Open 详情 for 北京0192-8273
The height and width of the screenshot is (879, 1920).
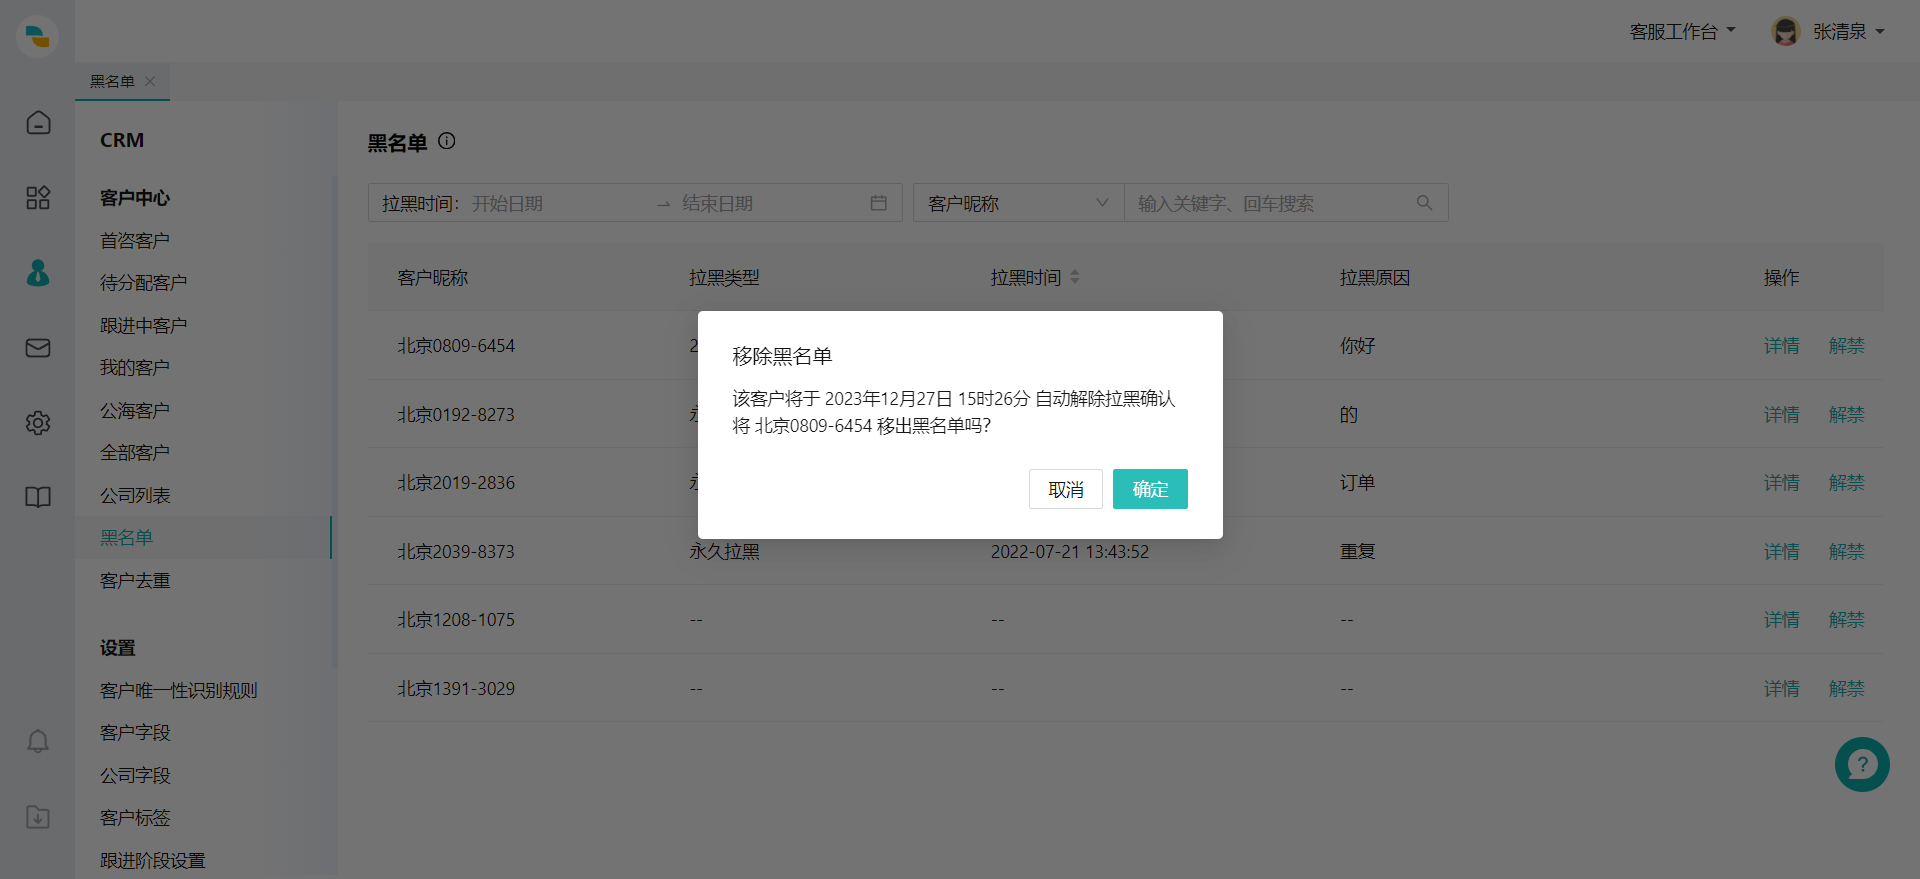tap(1781, 414)
